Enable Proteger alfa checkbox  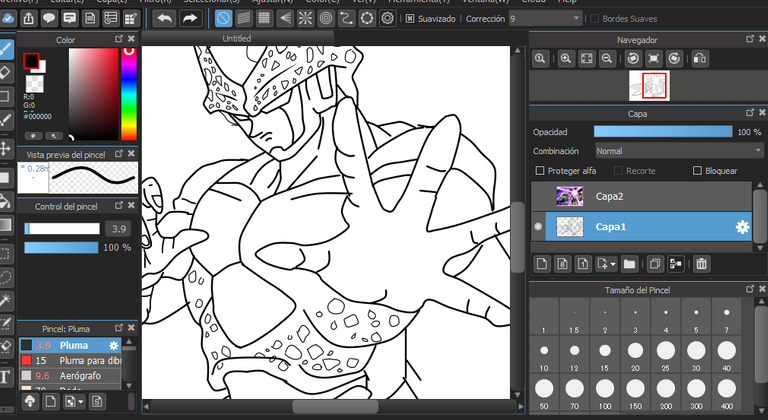coord(540,171)
